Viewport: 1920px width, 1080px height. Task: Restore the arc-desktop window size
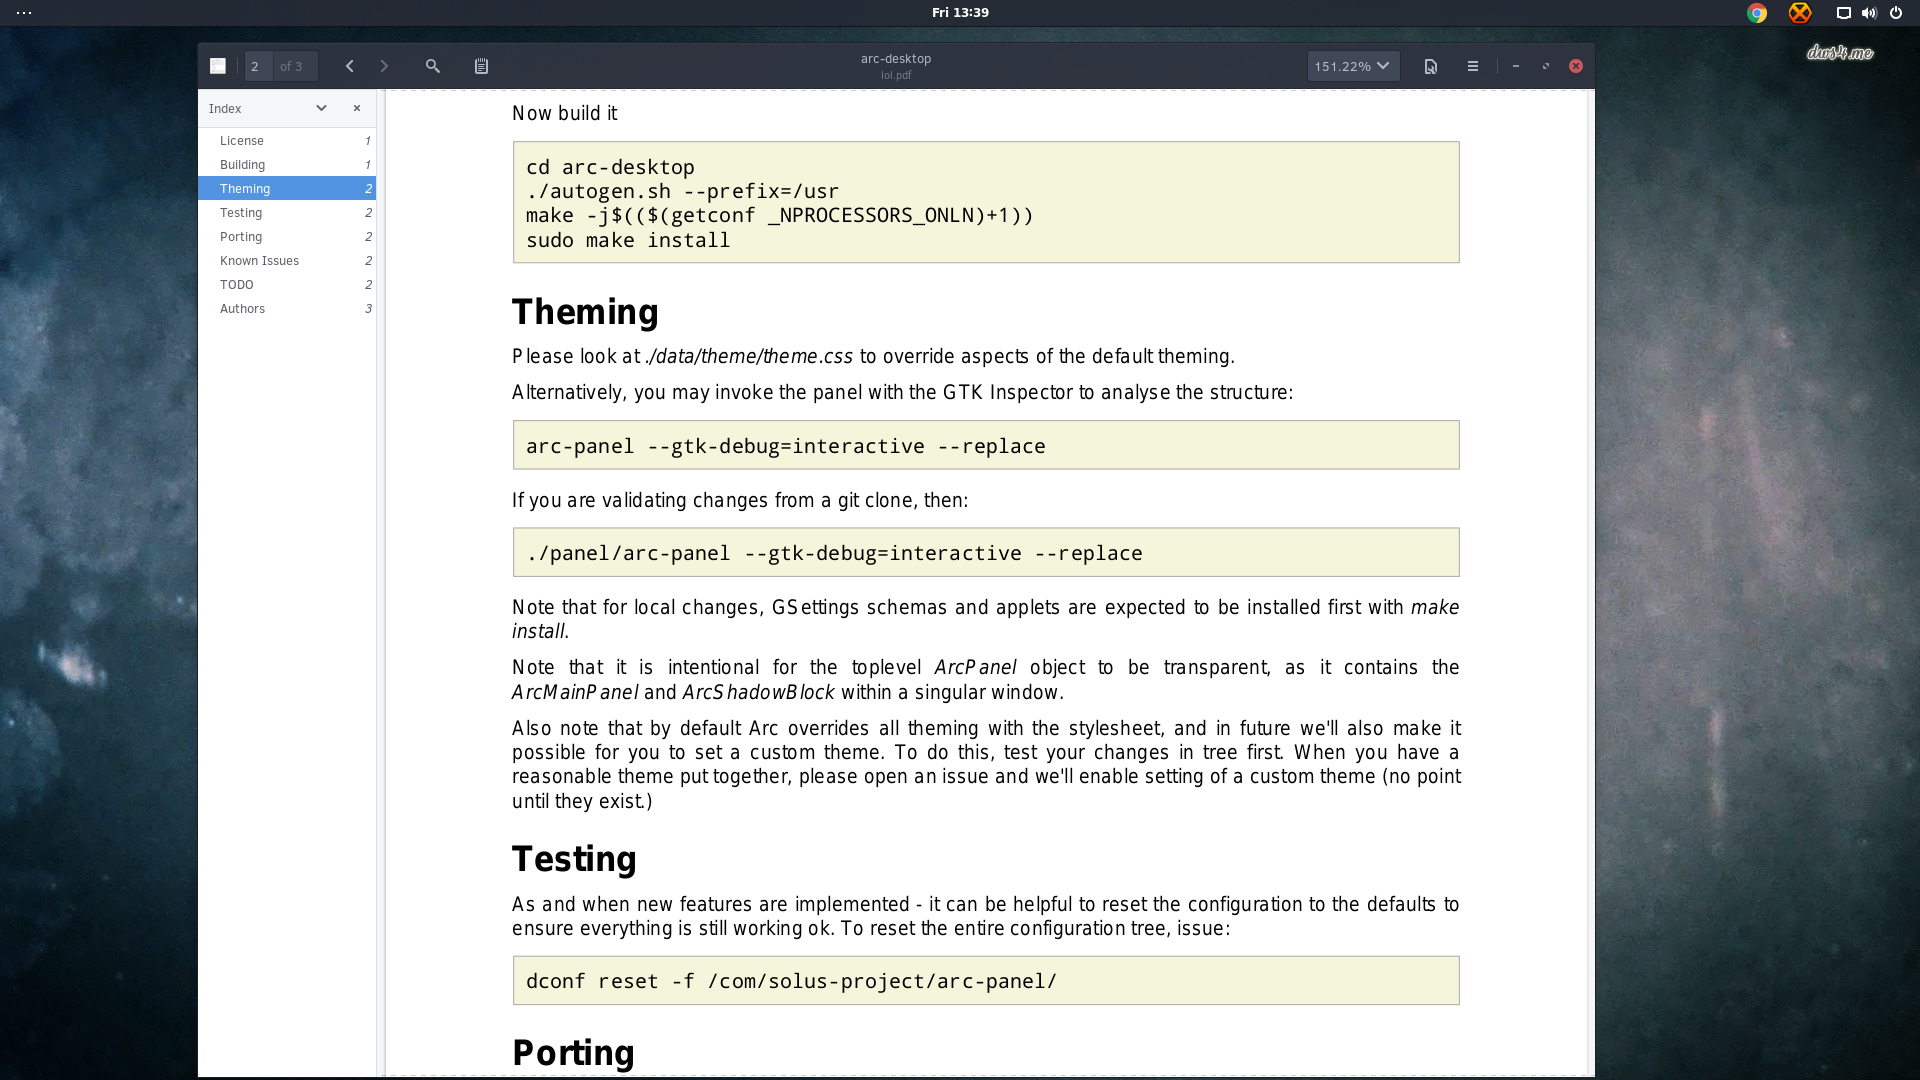[x=1546, y=66]
